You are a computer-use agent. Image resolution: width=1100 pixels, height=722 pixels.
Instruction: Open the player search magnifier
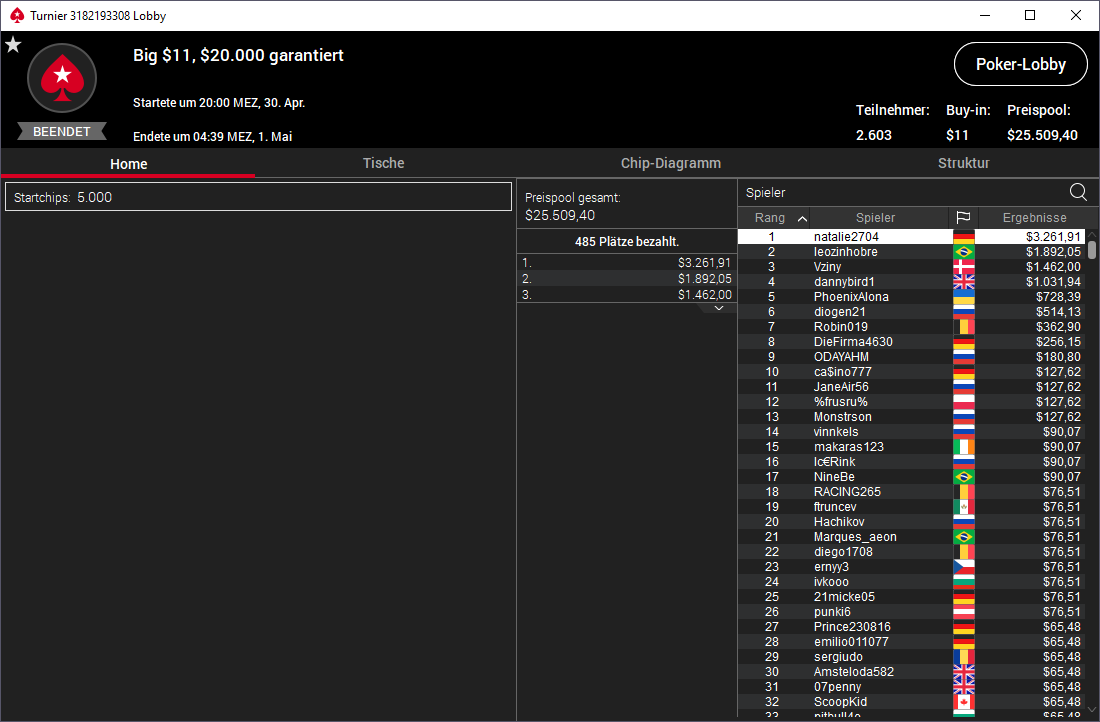1078,192
